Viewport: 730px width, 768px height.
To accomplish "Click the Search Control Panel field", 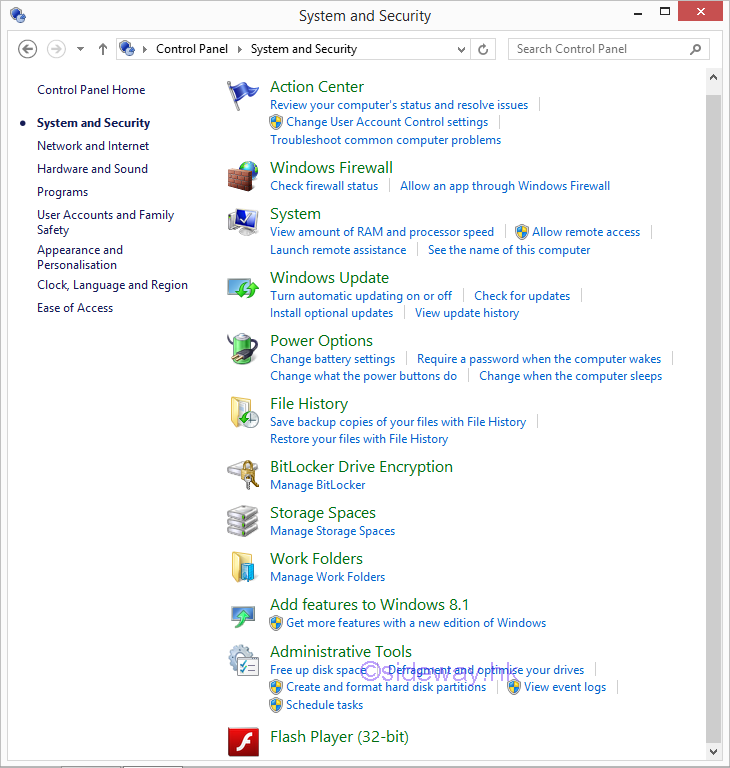I will click(x=600, y=49).
